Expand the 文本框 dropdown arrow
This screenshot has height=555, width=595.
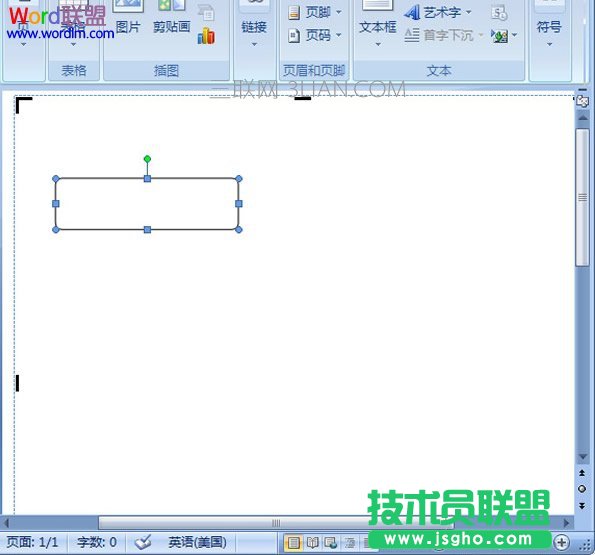pos(378,44)
